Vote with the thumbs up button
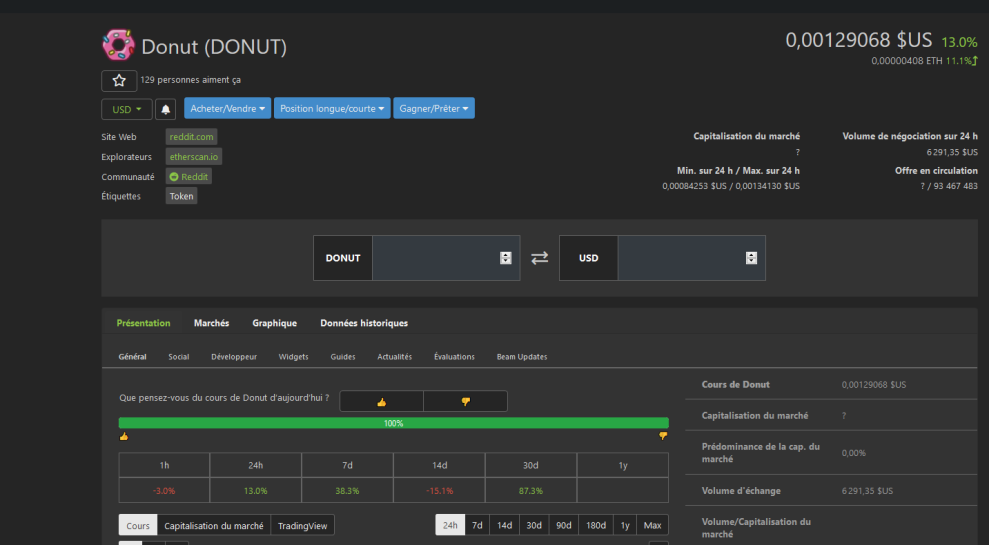The height and width of the screenshot is (545, 989). point(382,401)
